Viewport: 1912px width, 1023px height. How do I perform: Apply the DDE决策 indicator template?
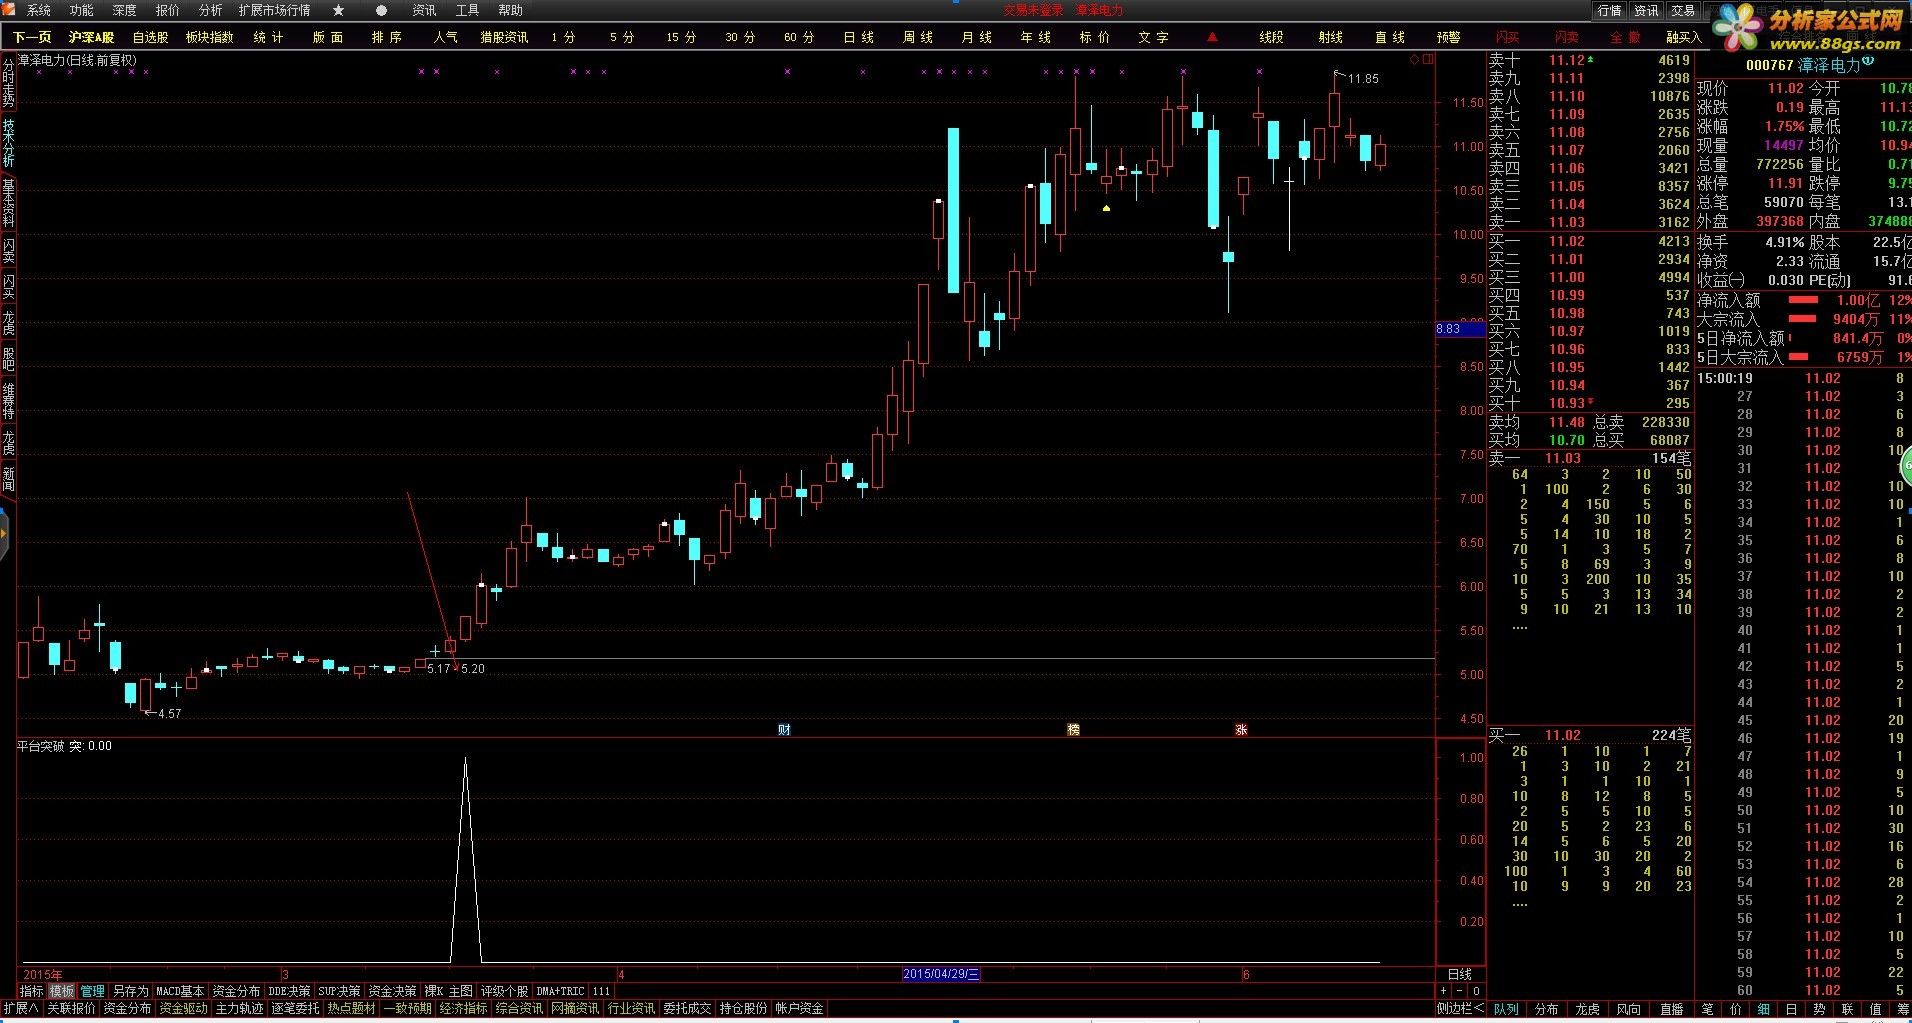(289, 991)
